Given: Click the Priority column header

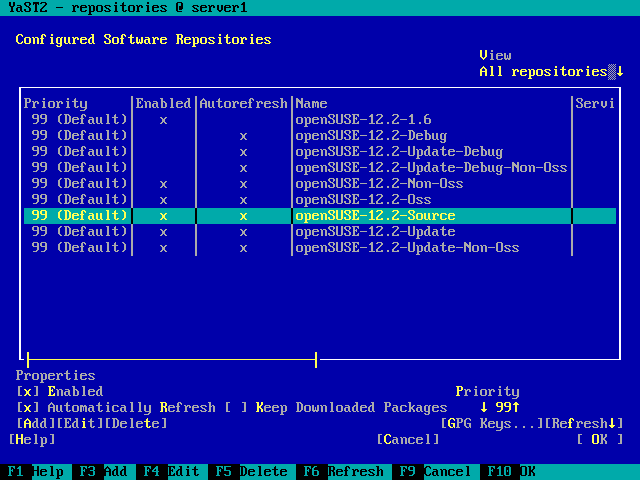Looking at the screenshot, I should click(56, 104).
